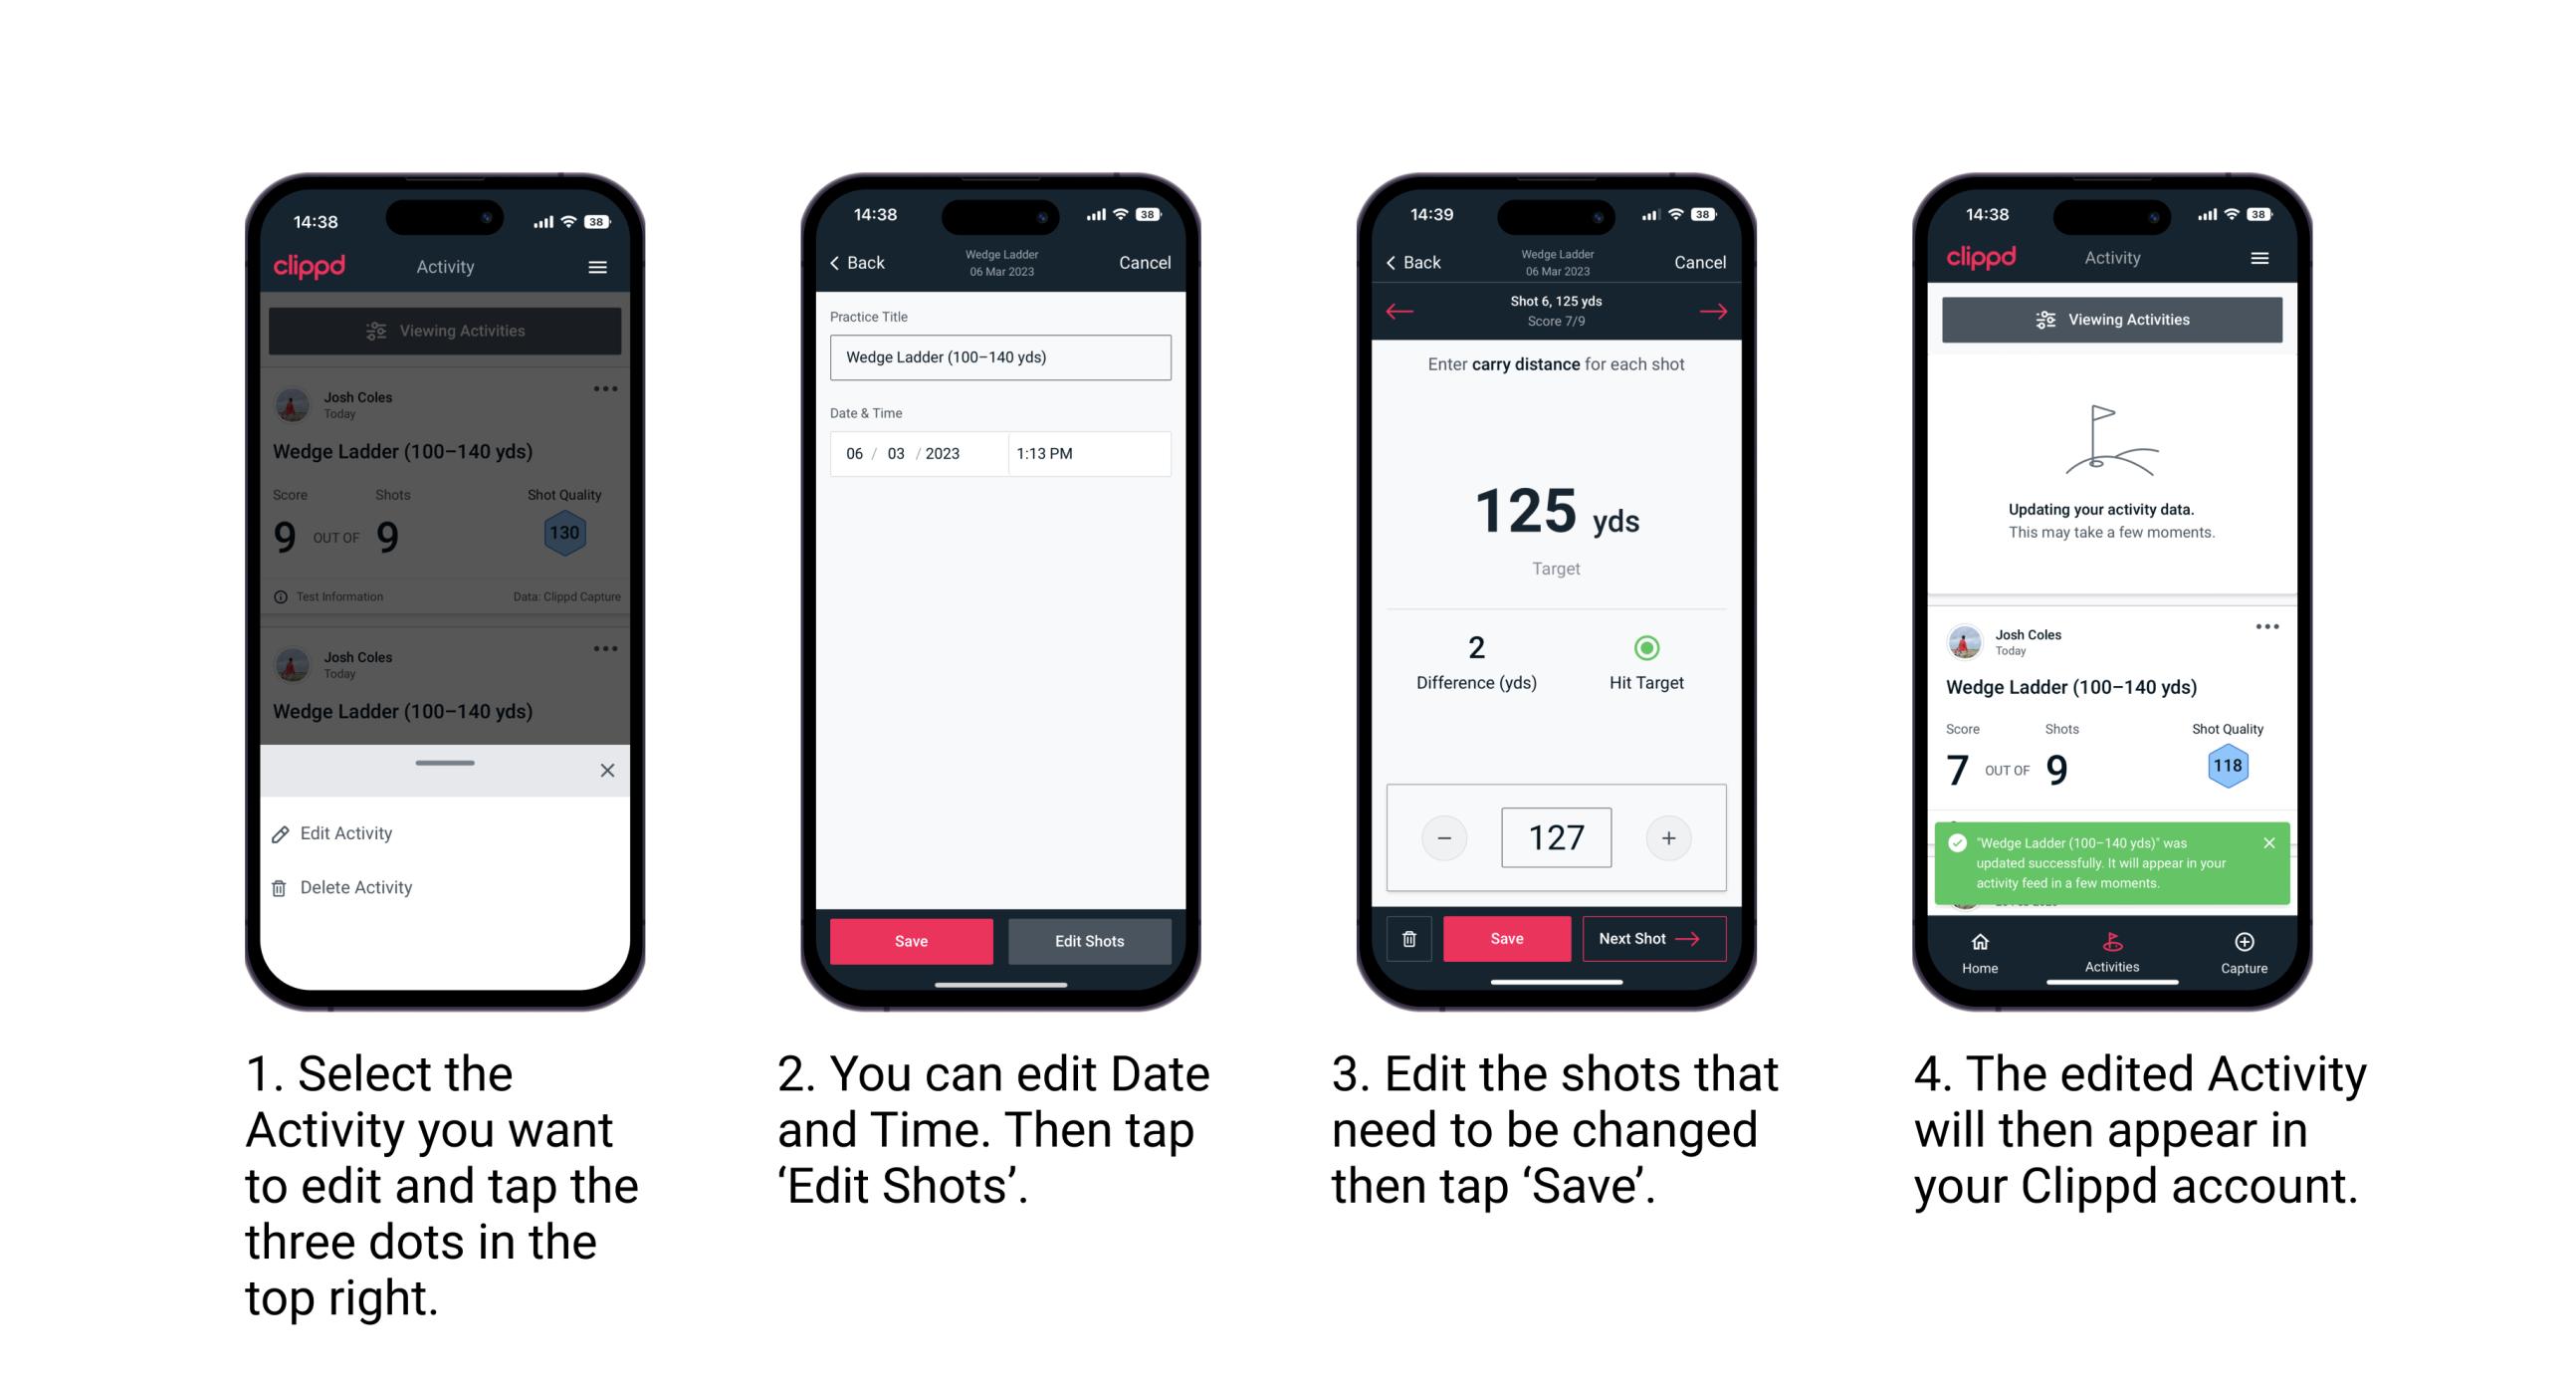Expand date field on practice editor

916,454
